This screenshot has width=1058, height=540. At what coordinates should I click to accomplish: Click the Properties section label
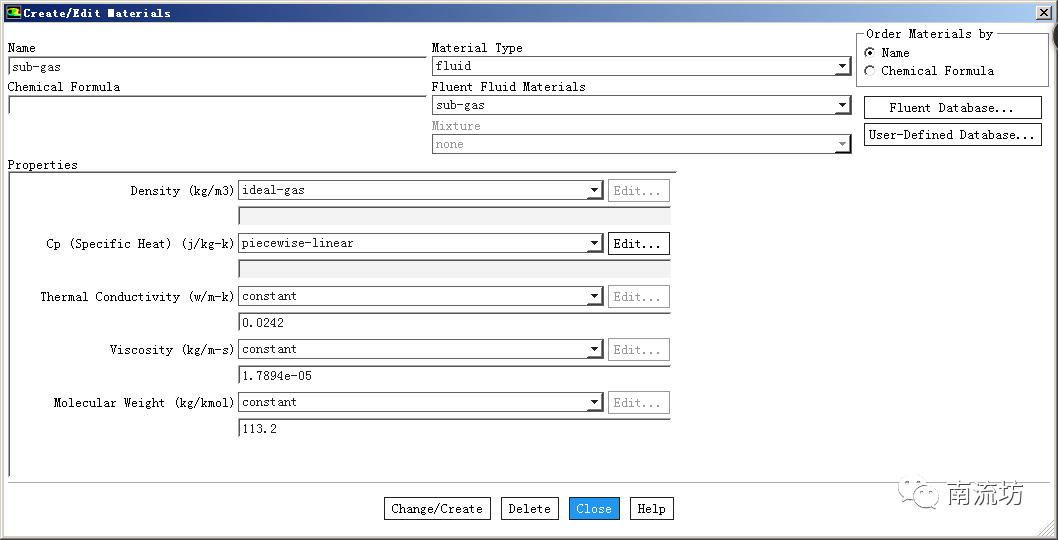coord(43,165)
